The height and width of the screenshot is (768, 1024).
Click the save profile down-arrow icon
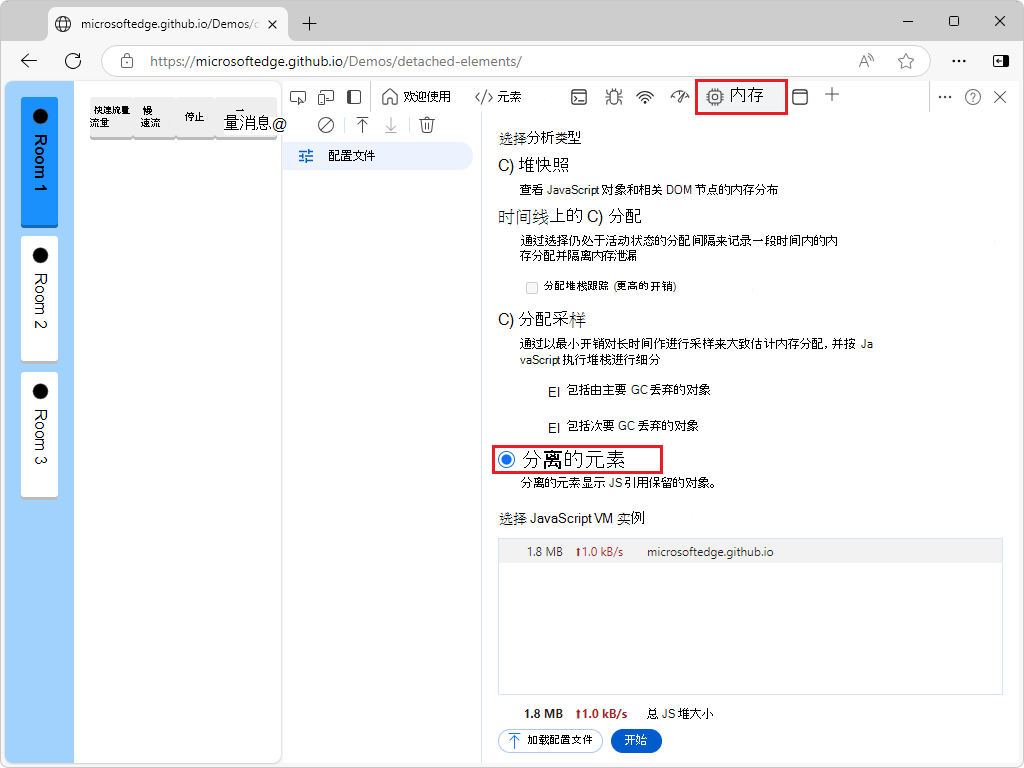click(391, 125)
